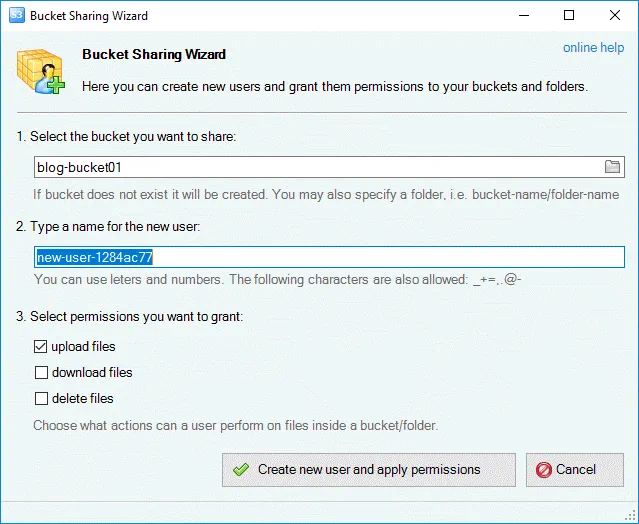Maximize the Bucket Sharing Wizard window
Viewport: 639px width, 524px height.
[569, 15]
